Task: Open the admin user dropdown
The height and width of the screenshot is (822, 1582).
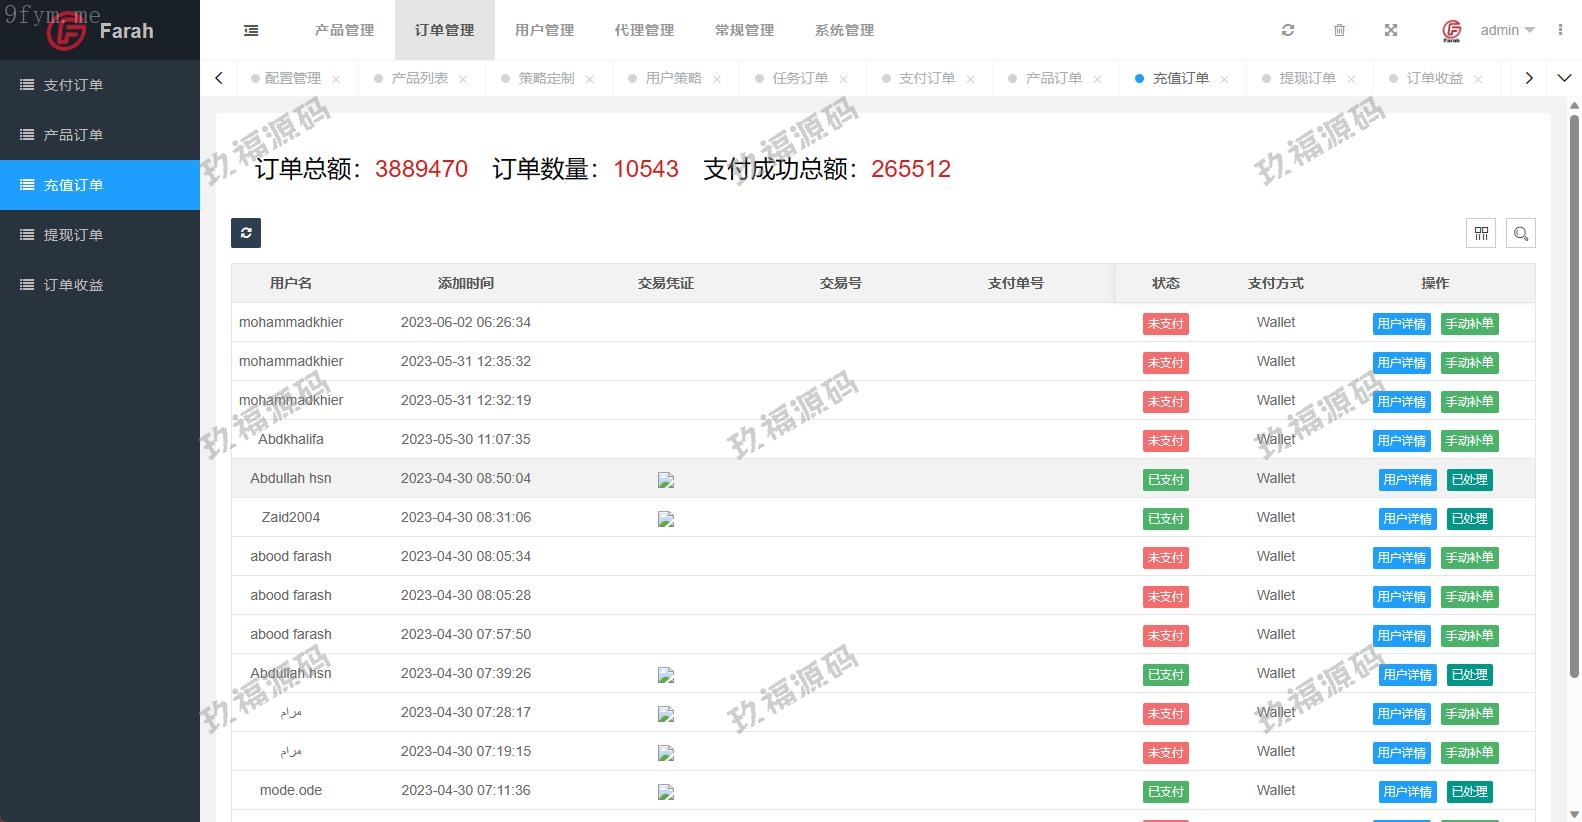Action: (1506, 31)
